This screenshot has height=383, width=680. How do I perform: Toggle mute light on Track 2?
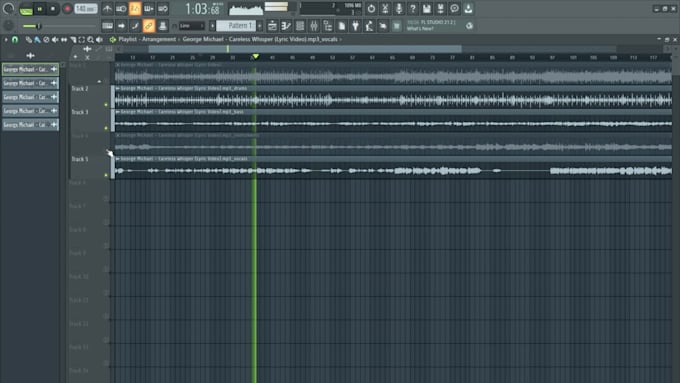click(106, 105)
